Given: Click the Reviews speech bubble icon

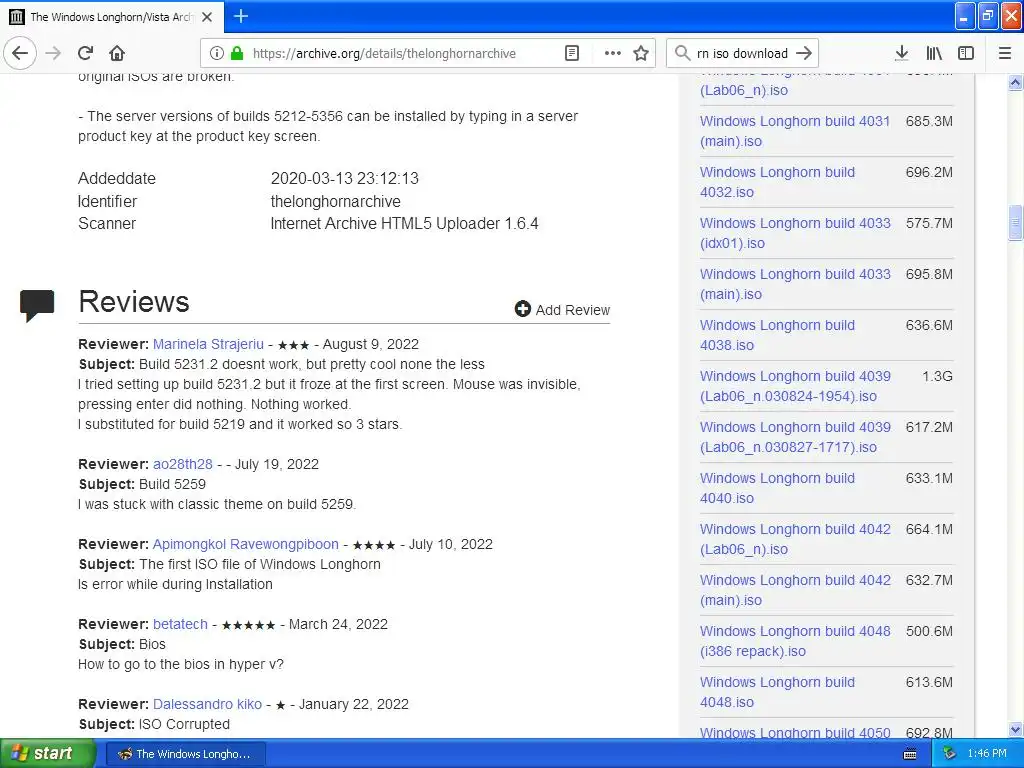Looking at the screenshot, I should (x=37, y=306).
